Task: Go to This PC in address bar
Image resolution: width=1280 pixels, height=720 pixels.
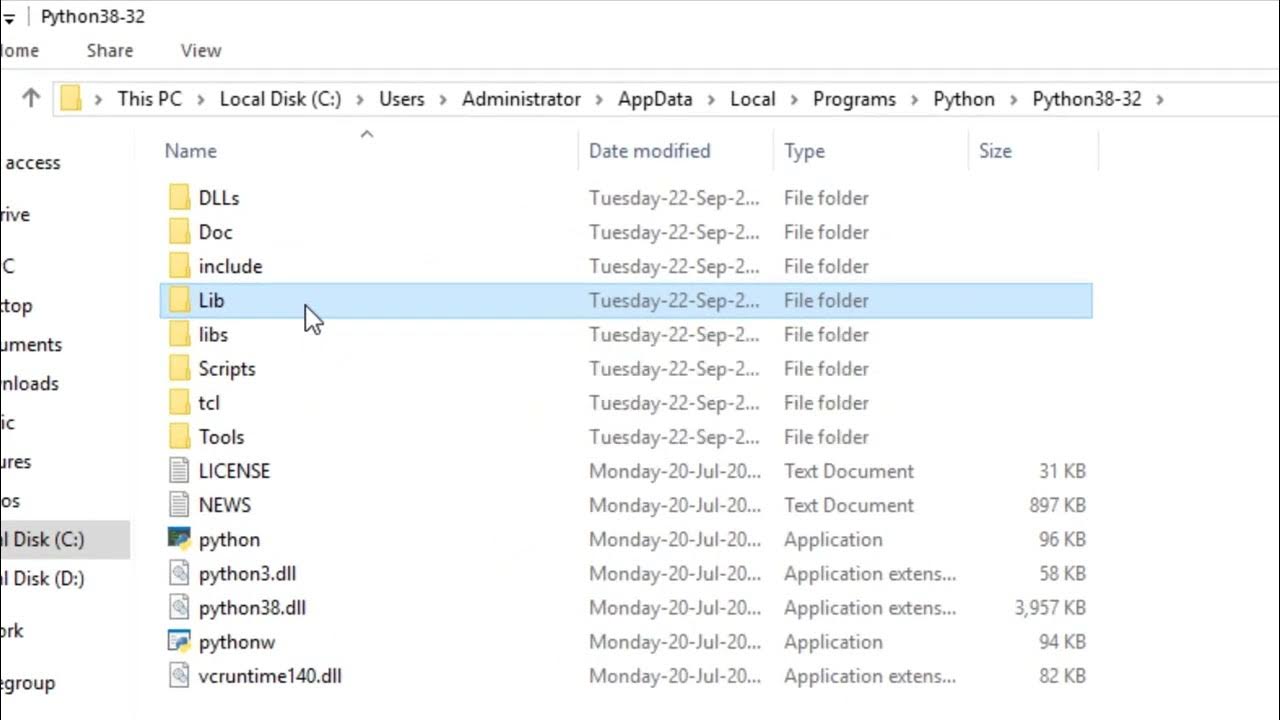Action: point(150,99)
